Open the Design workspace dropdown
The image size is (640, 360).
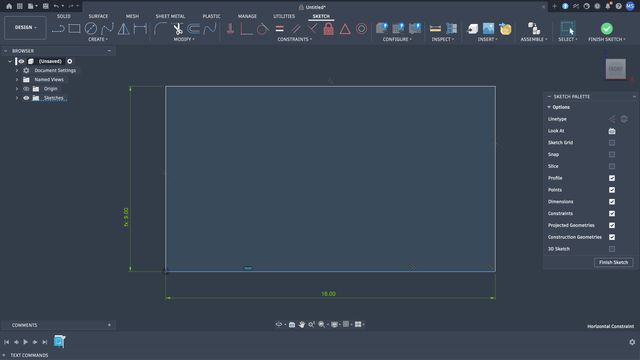25,27
